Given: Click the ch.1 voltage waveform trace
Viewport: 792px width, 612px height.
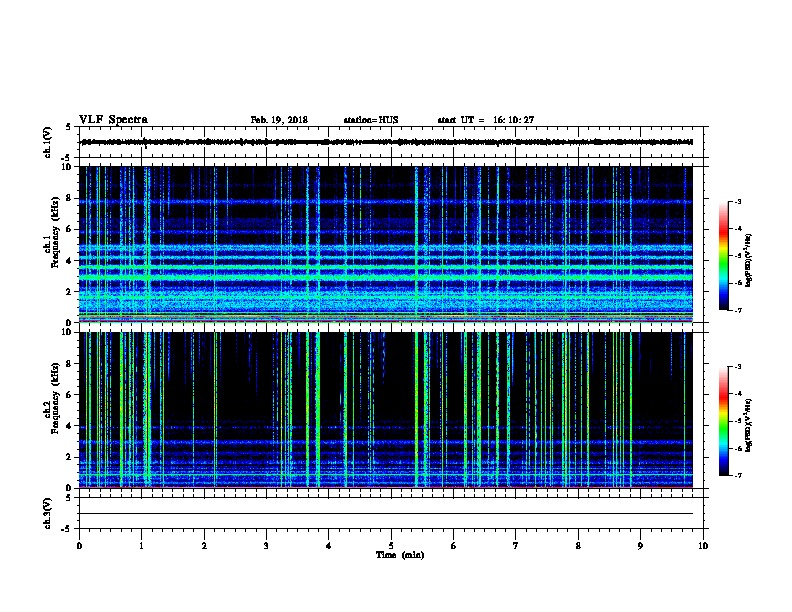Looking at the screenshot, I should click(x=387, y=142).
